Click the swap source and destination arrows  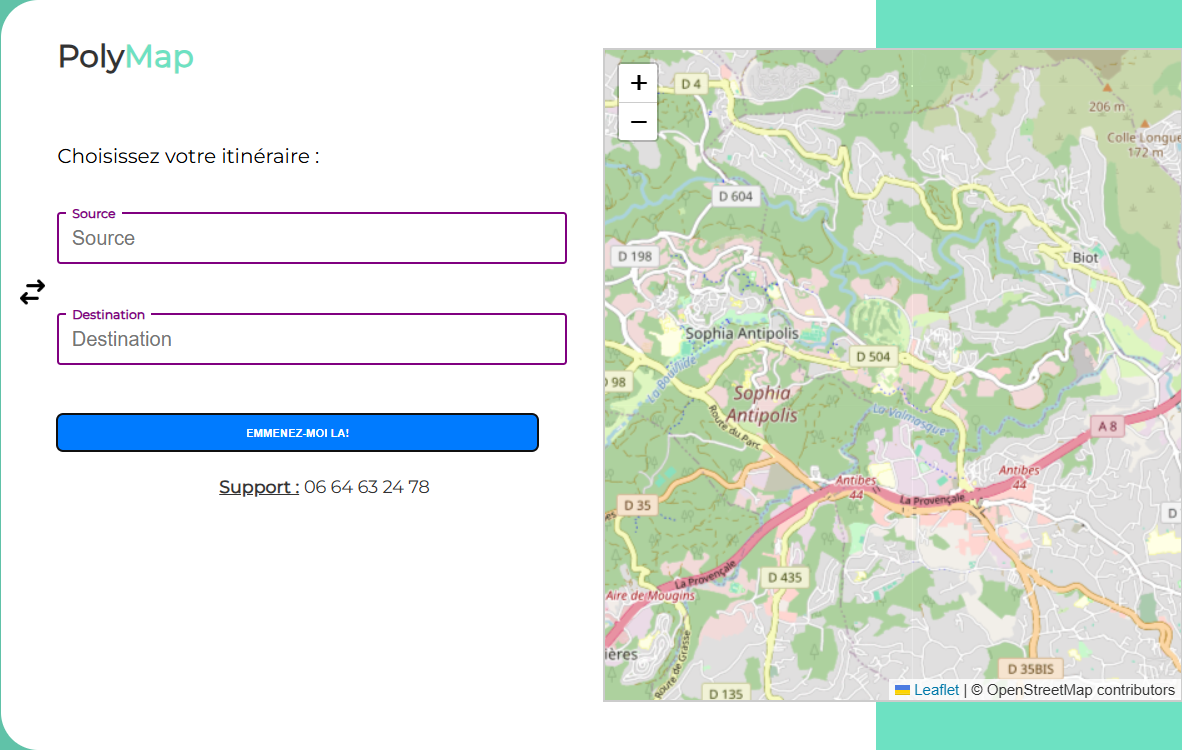pos(32,292)
